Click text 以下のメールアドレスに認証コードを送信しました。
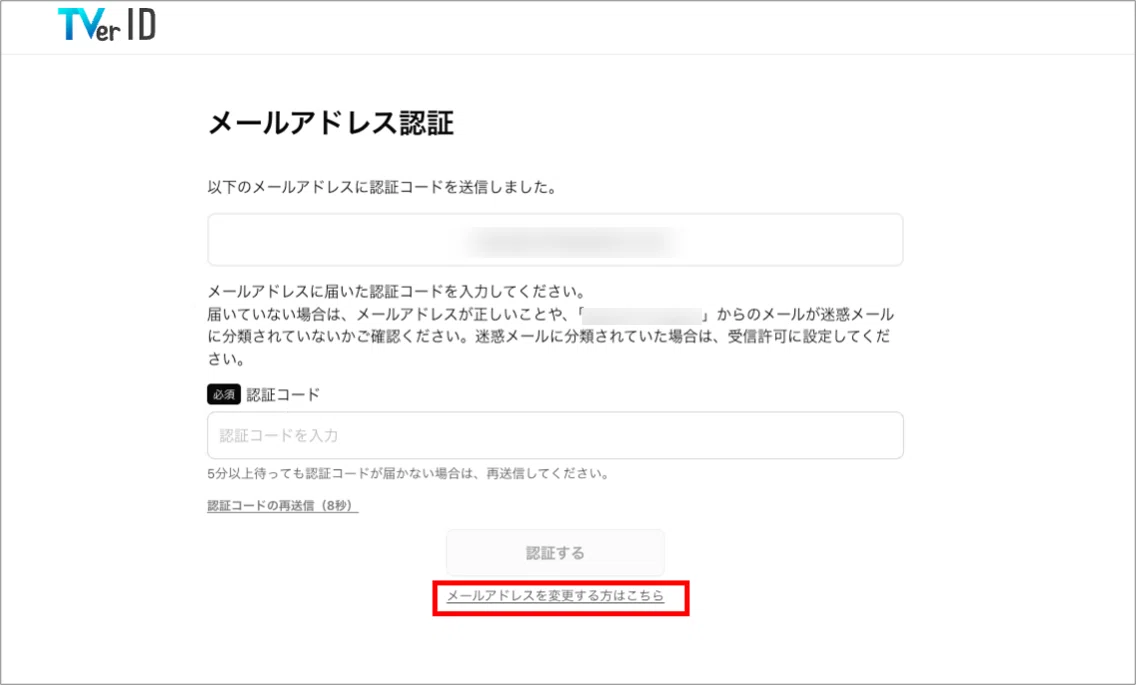This screenshot has height=686, width=1136. tap(382, 188)
